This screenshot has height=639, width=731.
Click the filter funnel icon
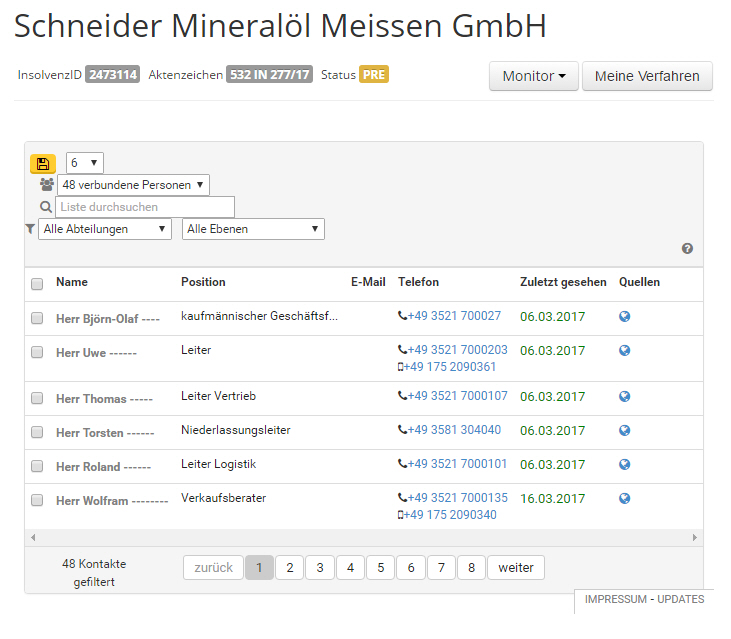(30, 229)
